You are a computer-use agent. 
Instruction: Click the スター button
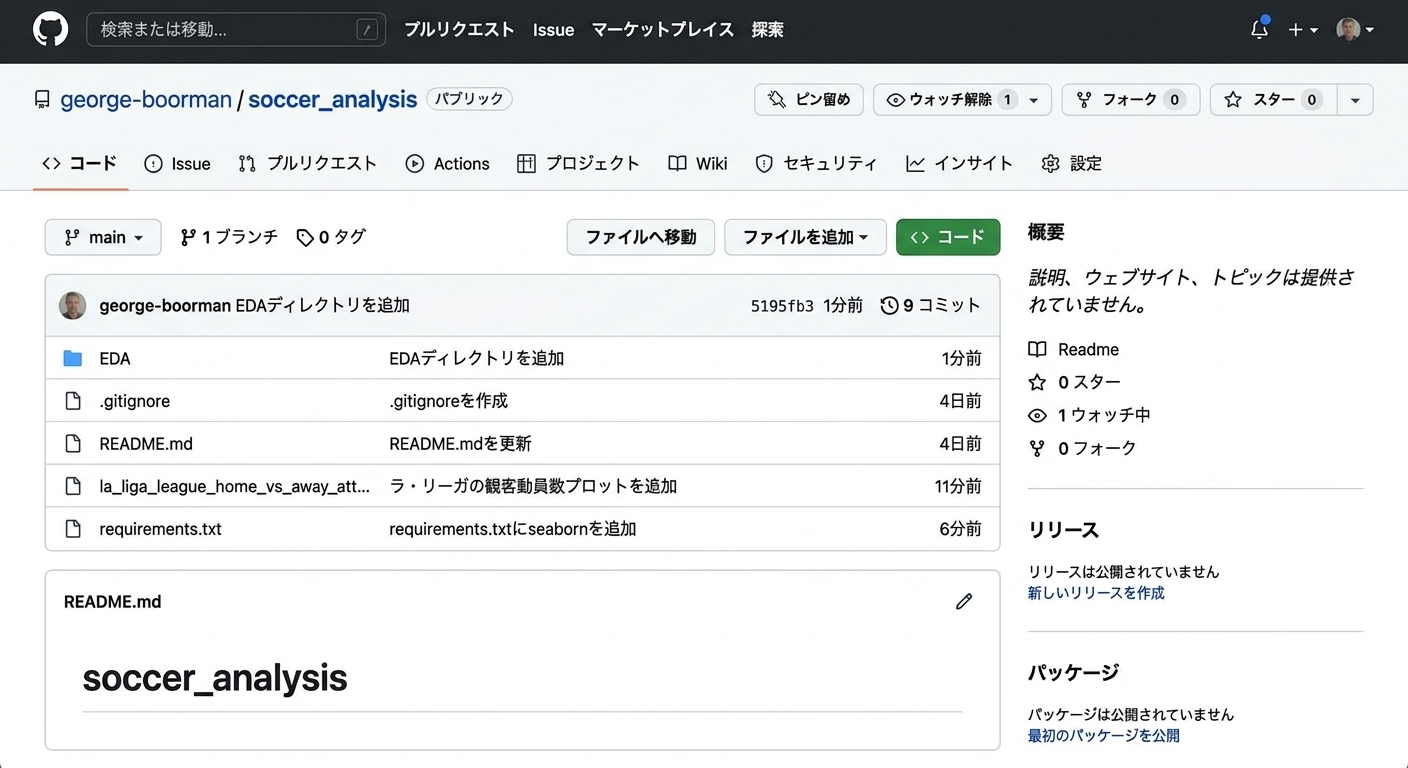tap(1273, 99)
